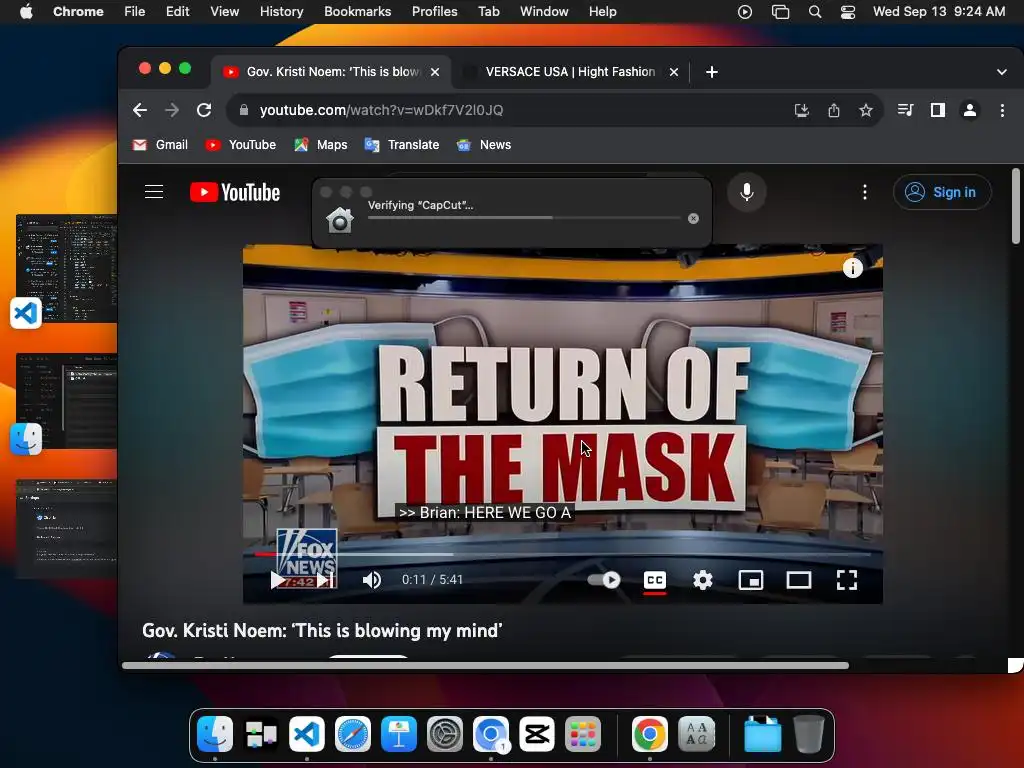Open a new tab
The width and height of the screenshot is (1024, 768).
(x=712, y=72)
